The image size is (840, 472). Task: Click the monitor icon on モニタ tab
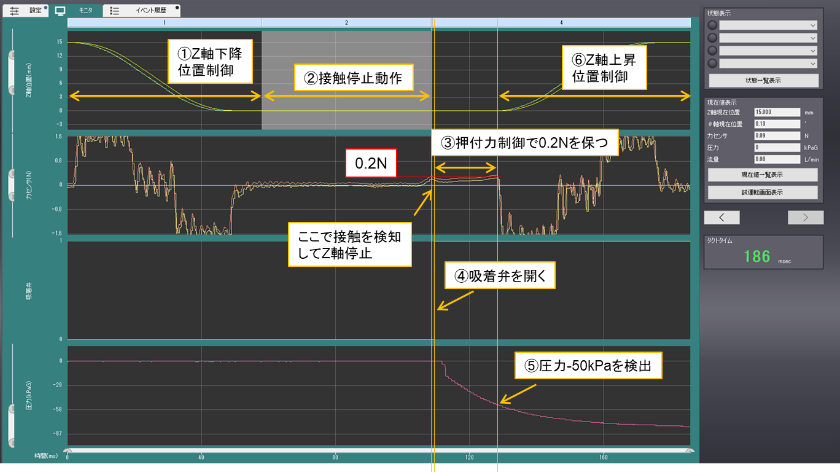click(x=60, y=7)
